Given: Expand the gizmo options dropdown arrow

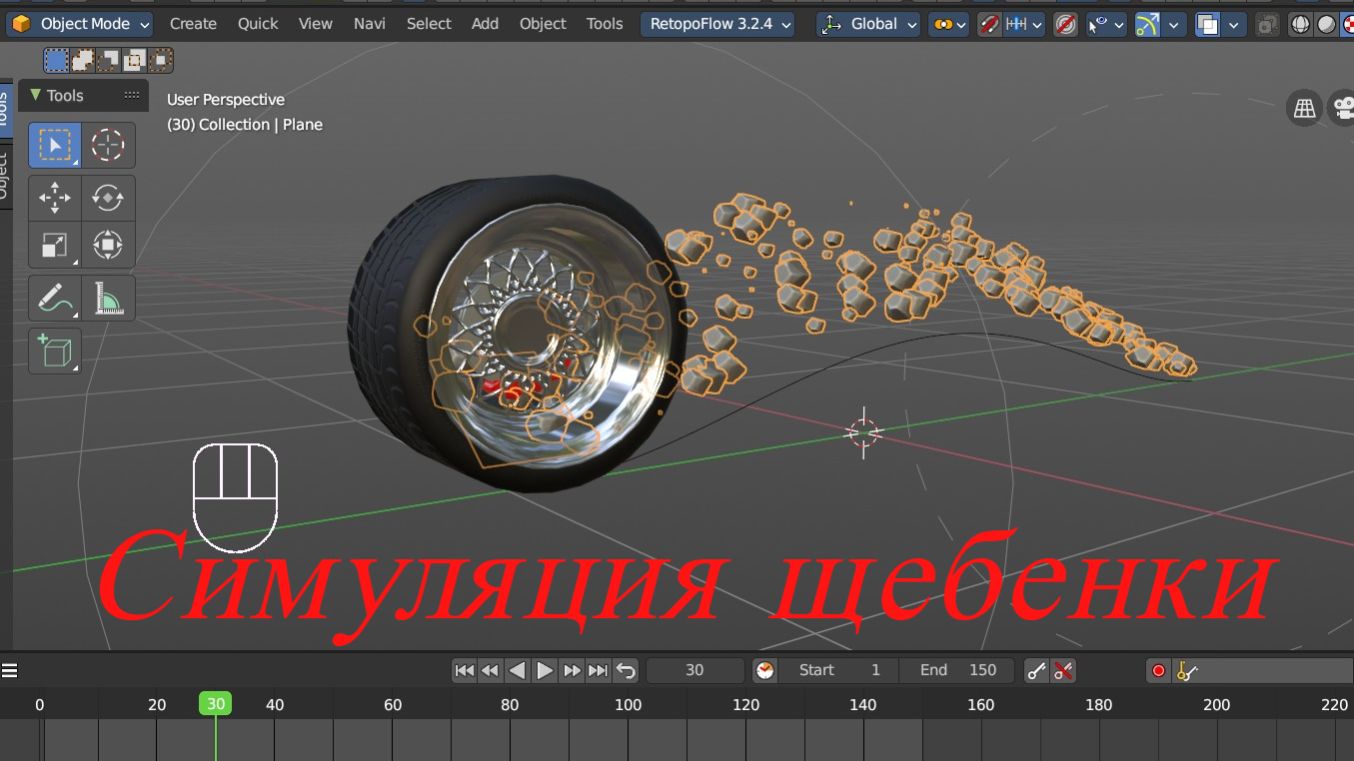Looking at the screenshot, I should tap(1174, 24).
